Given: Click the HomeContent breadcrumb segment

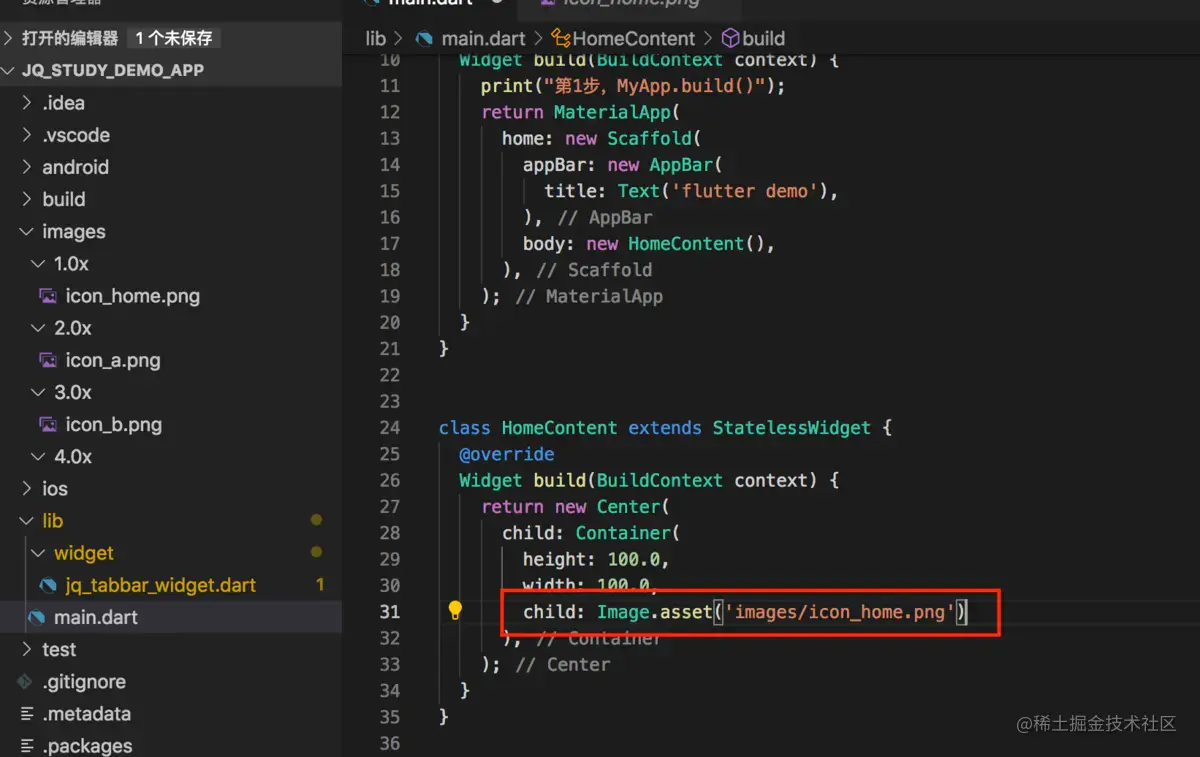Looking at the screenshot, I should pyautogui.click(x=634, y=39).
